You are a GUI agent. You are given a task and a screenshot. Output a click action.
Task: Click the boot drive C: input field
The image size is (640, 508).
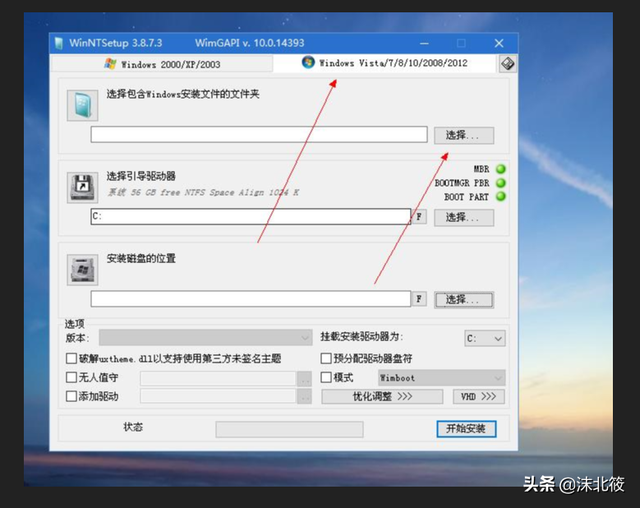click(251, 217)
